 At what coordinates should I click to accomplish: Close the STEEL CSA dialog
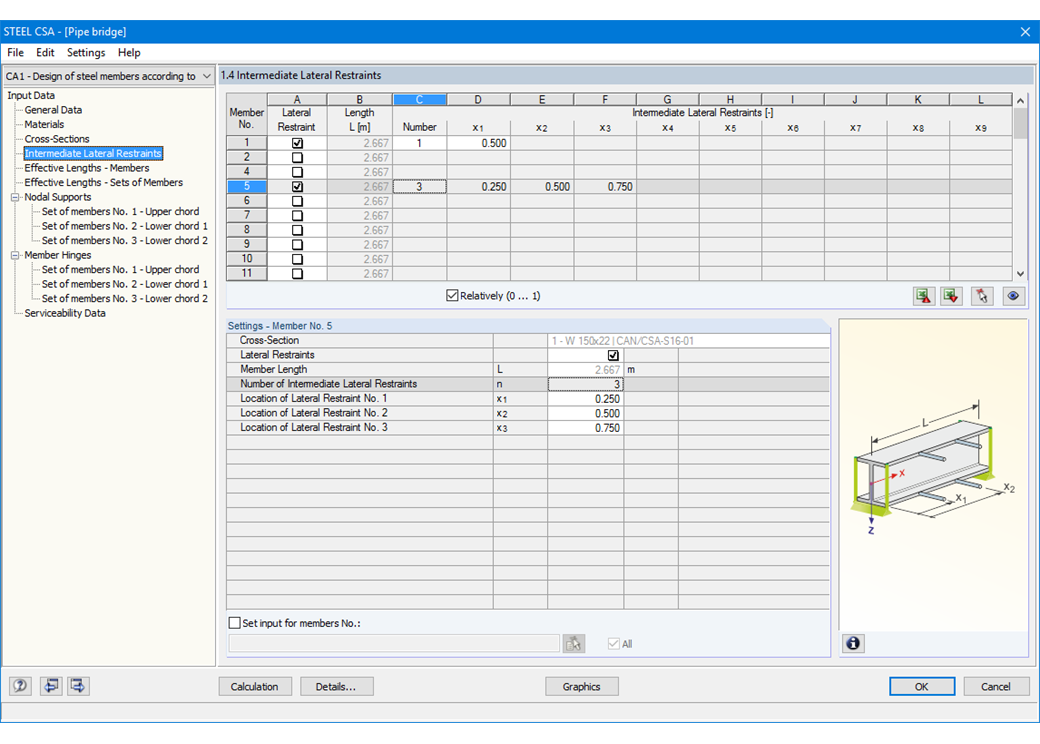(x=1025, y=32)
